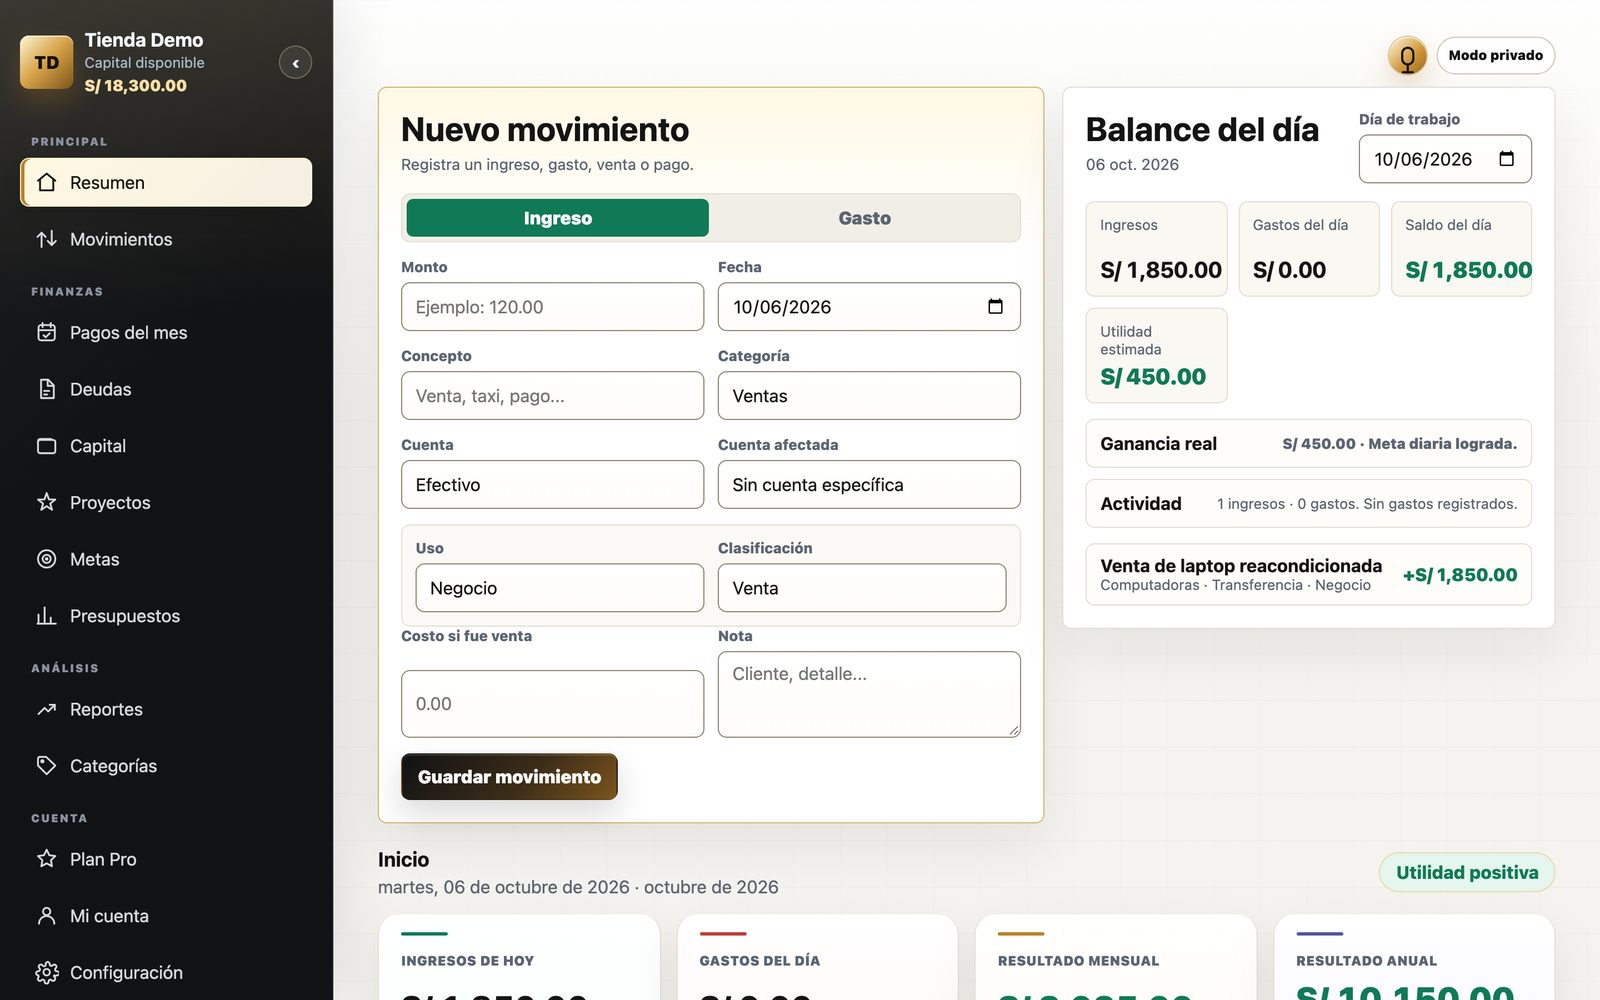Open Plan Pro page
The height and width of the screenshot is (1000, 1600).
click(x=166, y=859)
